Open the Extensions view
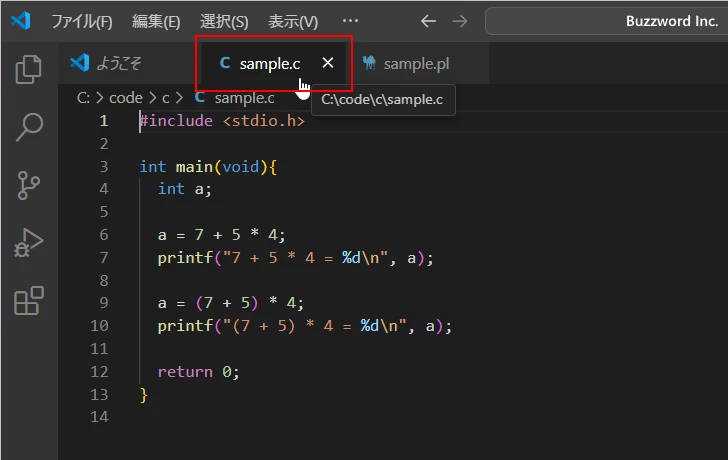 [29, 301]
